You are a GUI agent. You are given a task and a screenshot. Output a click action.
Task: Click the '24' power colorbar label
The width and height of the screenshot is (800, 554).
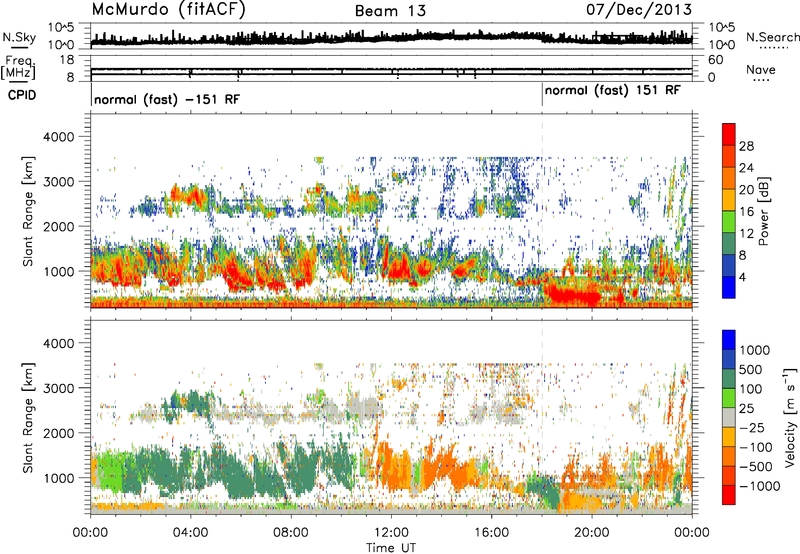pyautogui.click(x=746, y=168)
